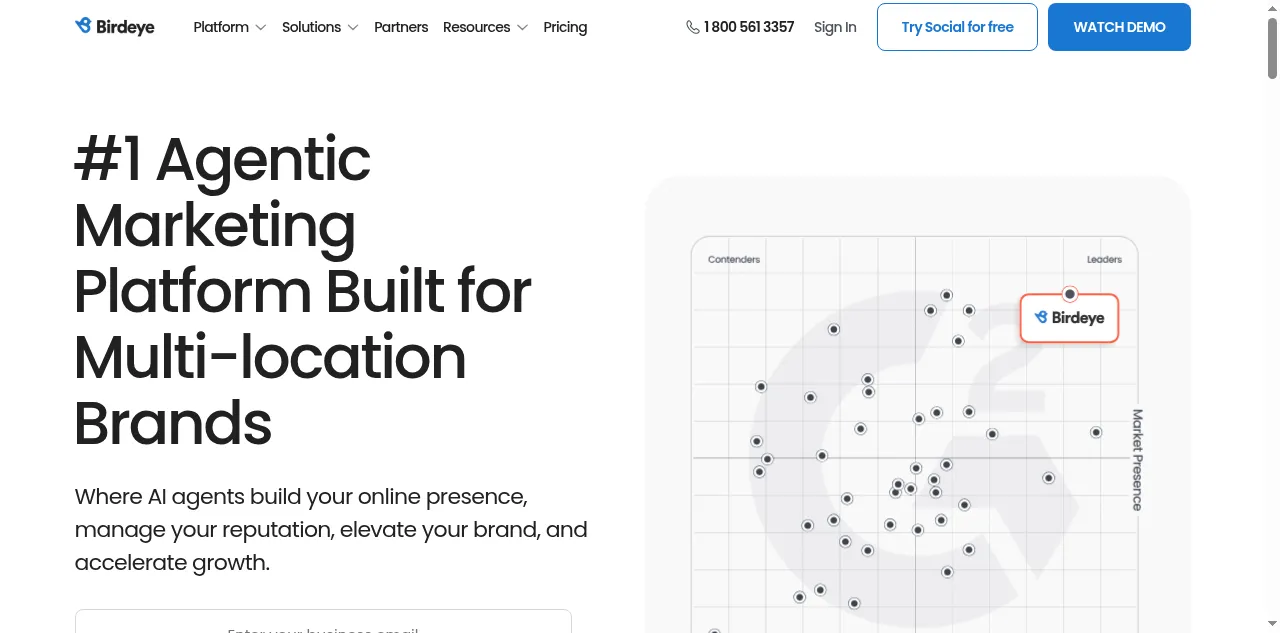1280x633 pixels.
Task: Open the Pricing menu item
Action: pos(565,27)
